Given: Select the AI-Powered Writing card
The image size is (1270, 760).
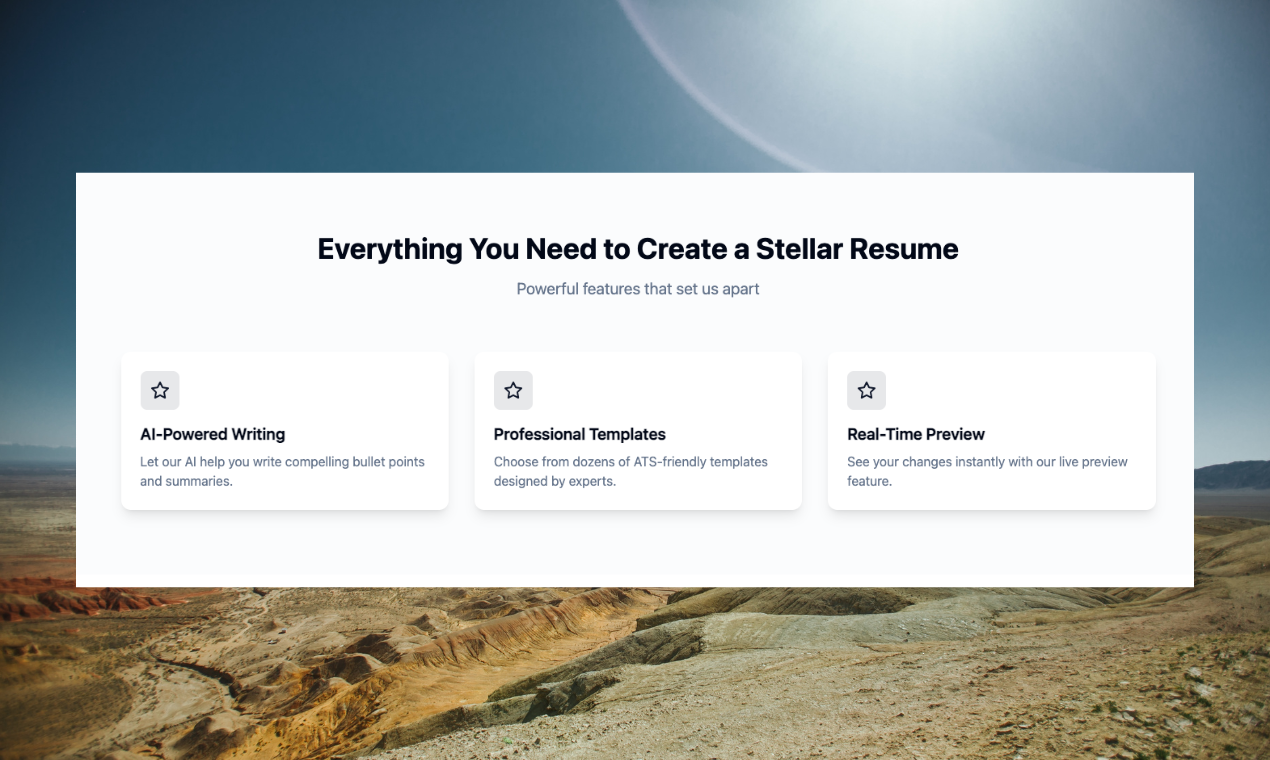Looking at the screenshot, I should 284,431.
